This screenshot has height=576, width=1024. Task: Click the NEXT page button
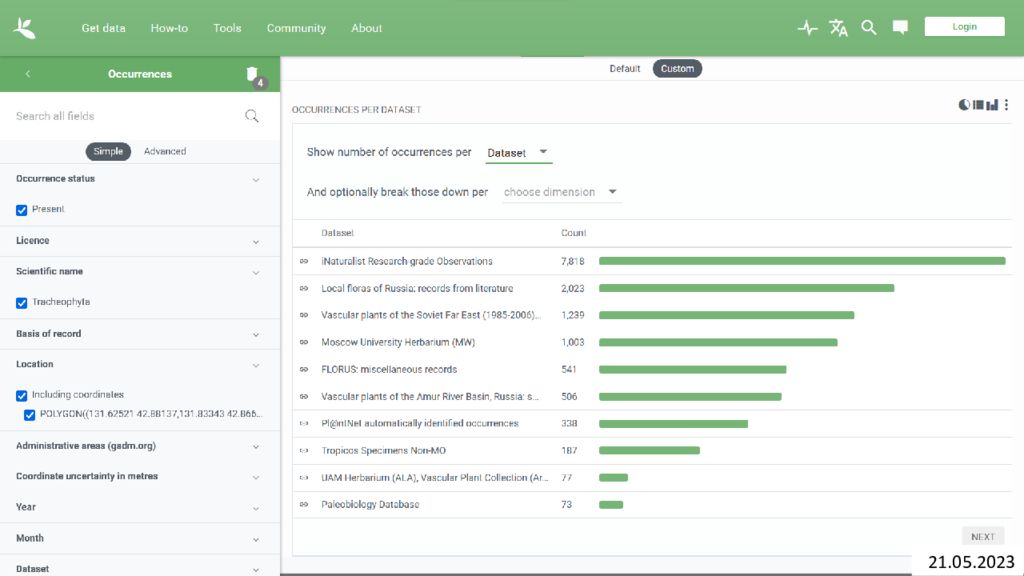click(x=983, y=537)
